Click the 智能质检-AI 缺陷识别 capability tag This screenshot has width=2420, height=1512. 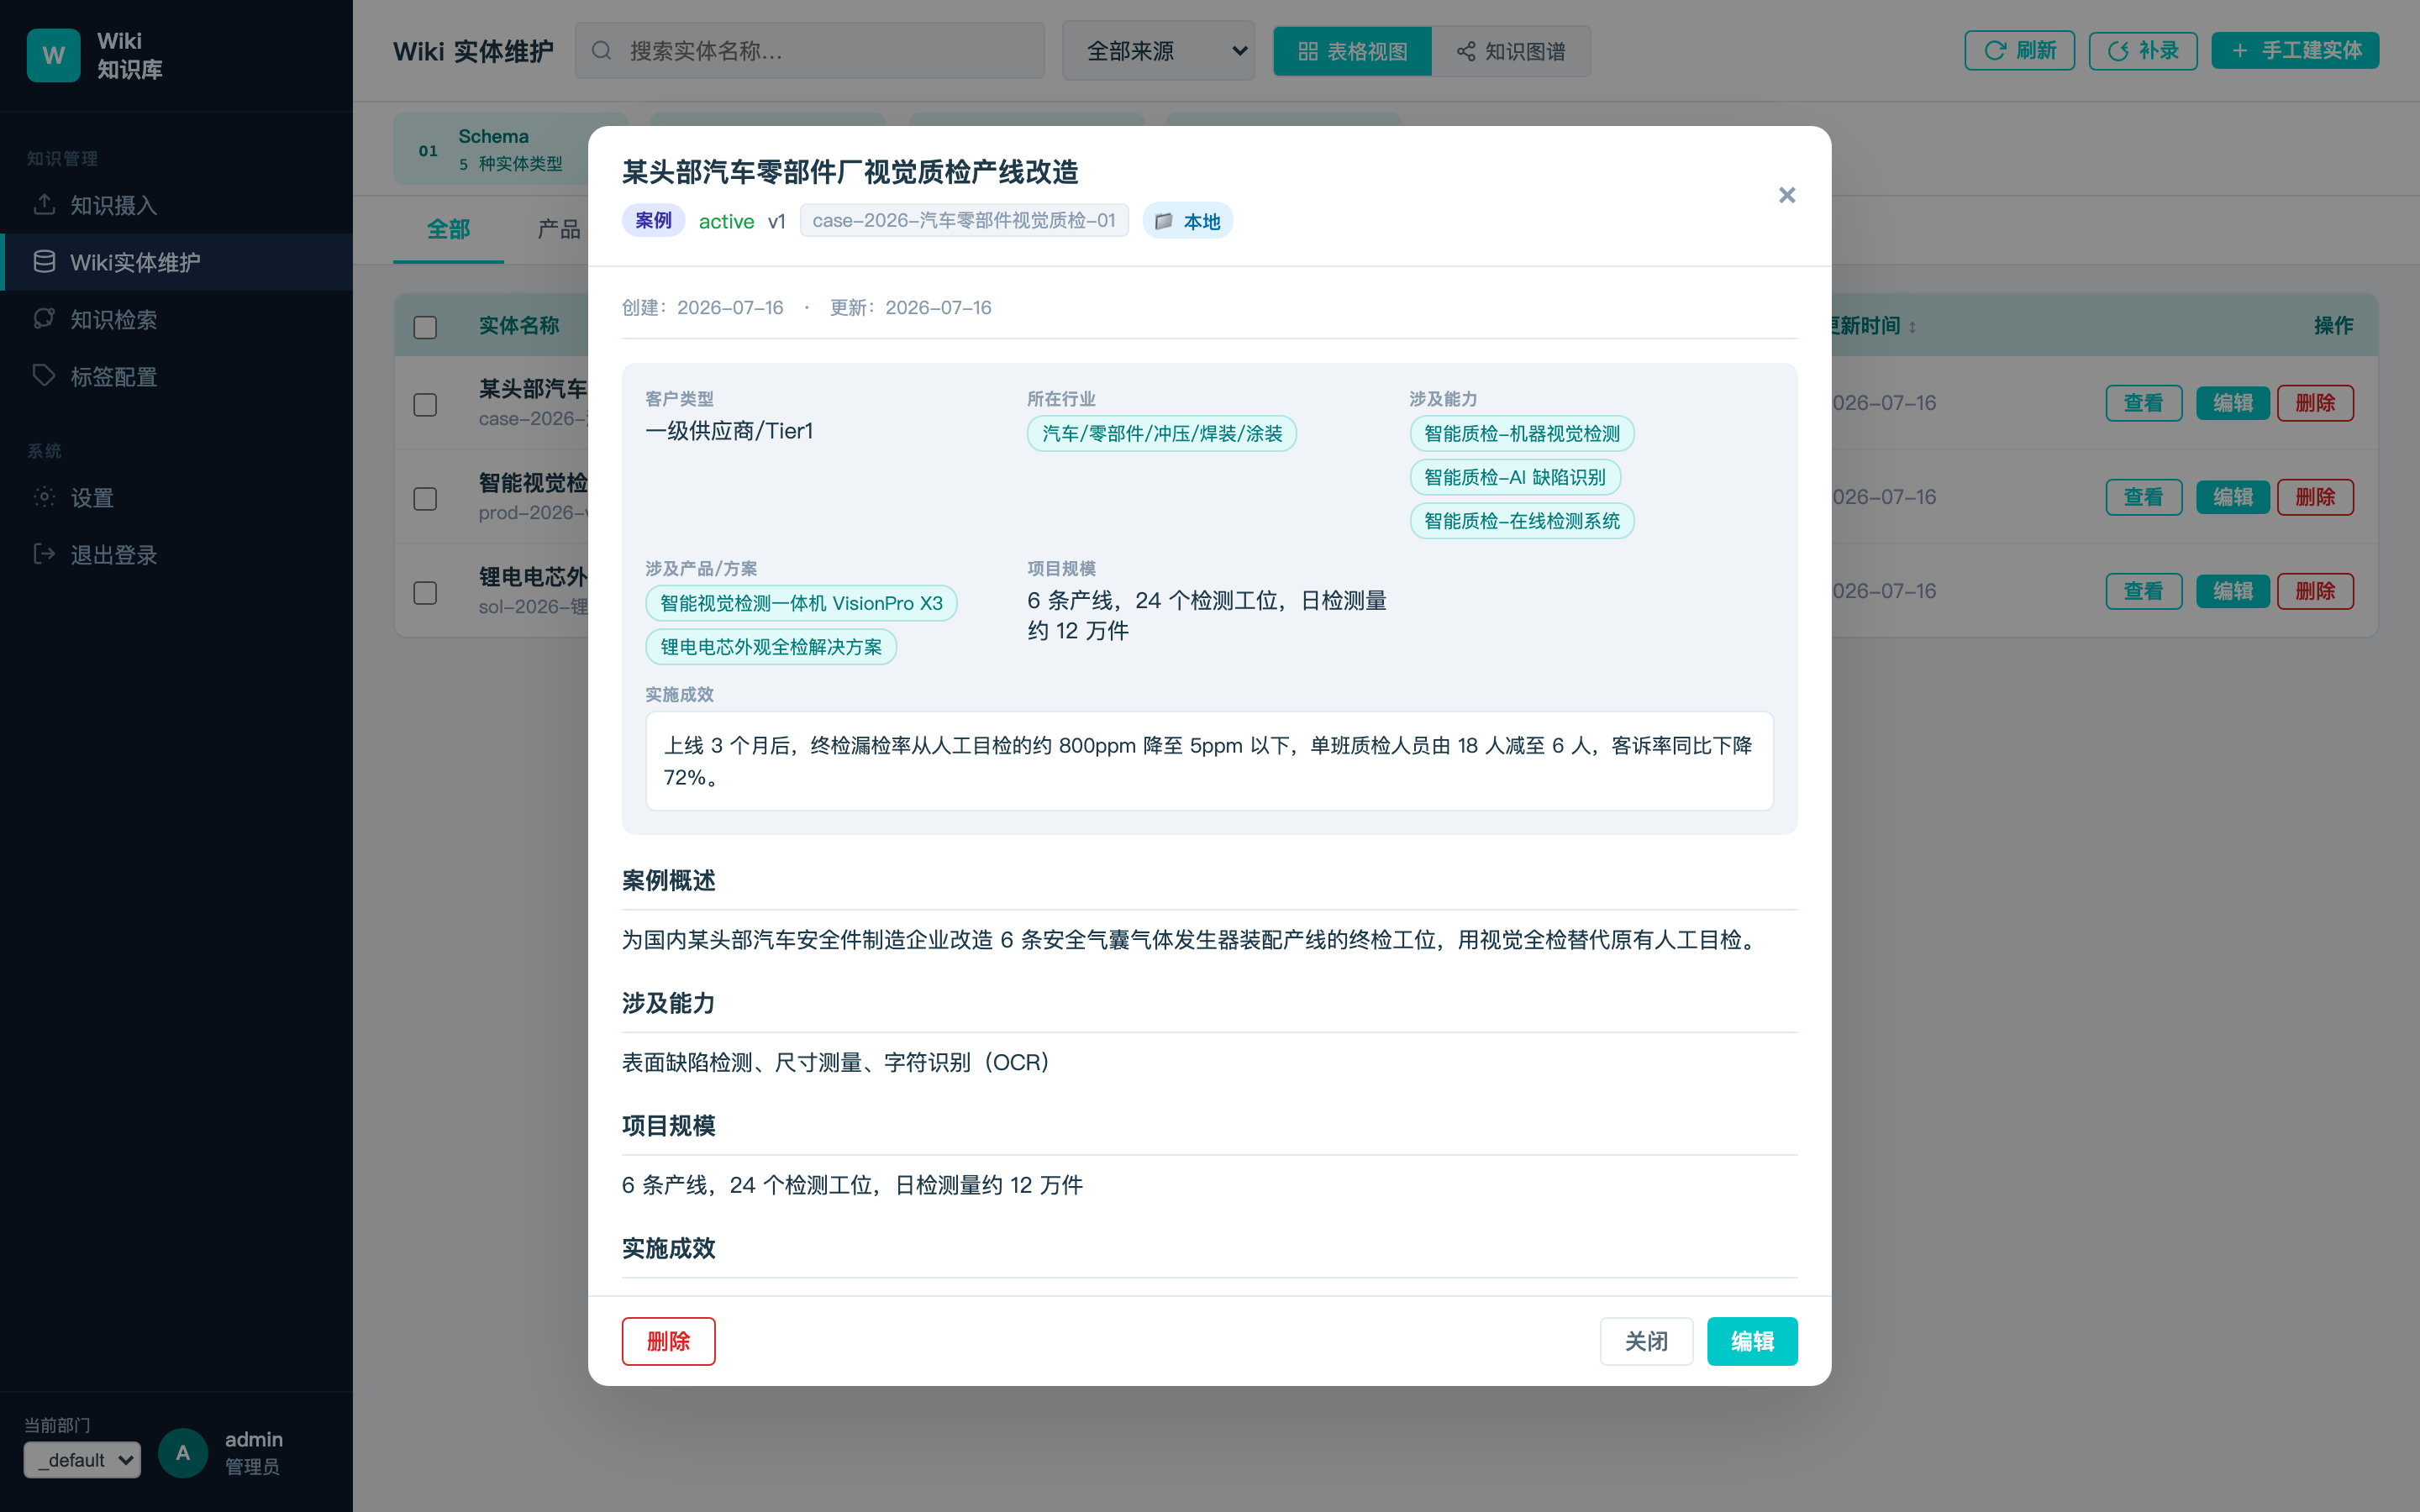(1515, 477)
